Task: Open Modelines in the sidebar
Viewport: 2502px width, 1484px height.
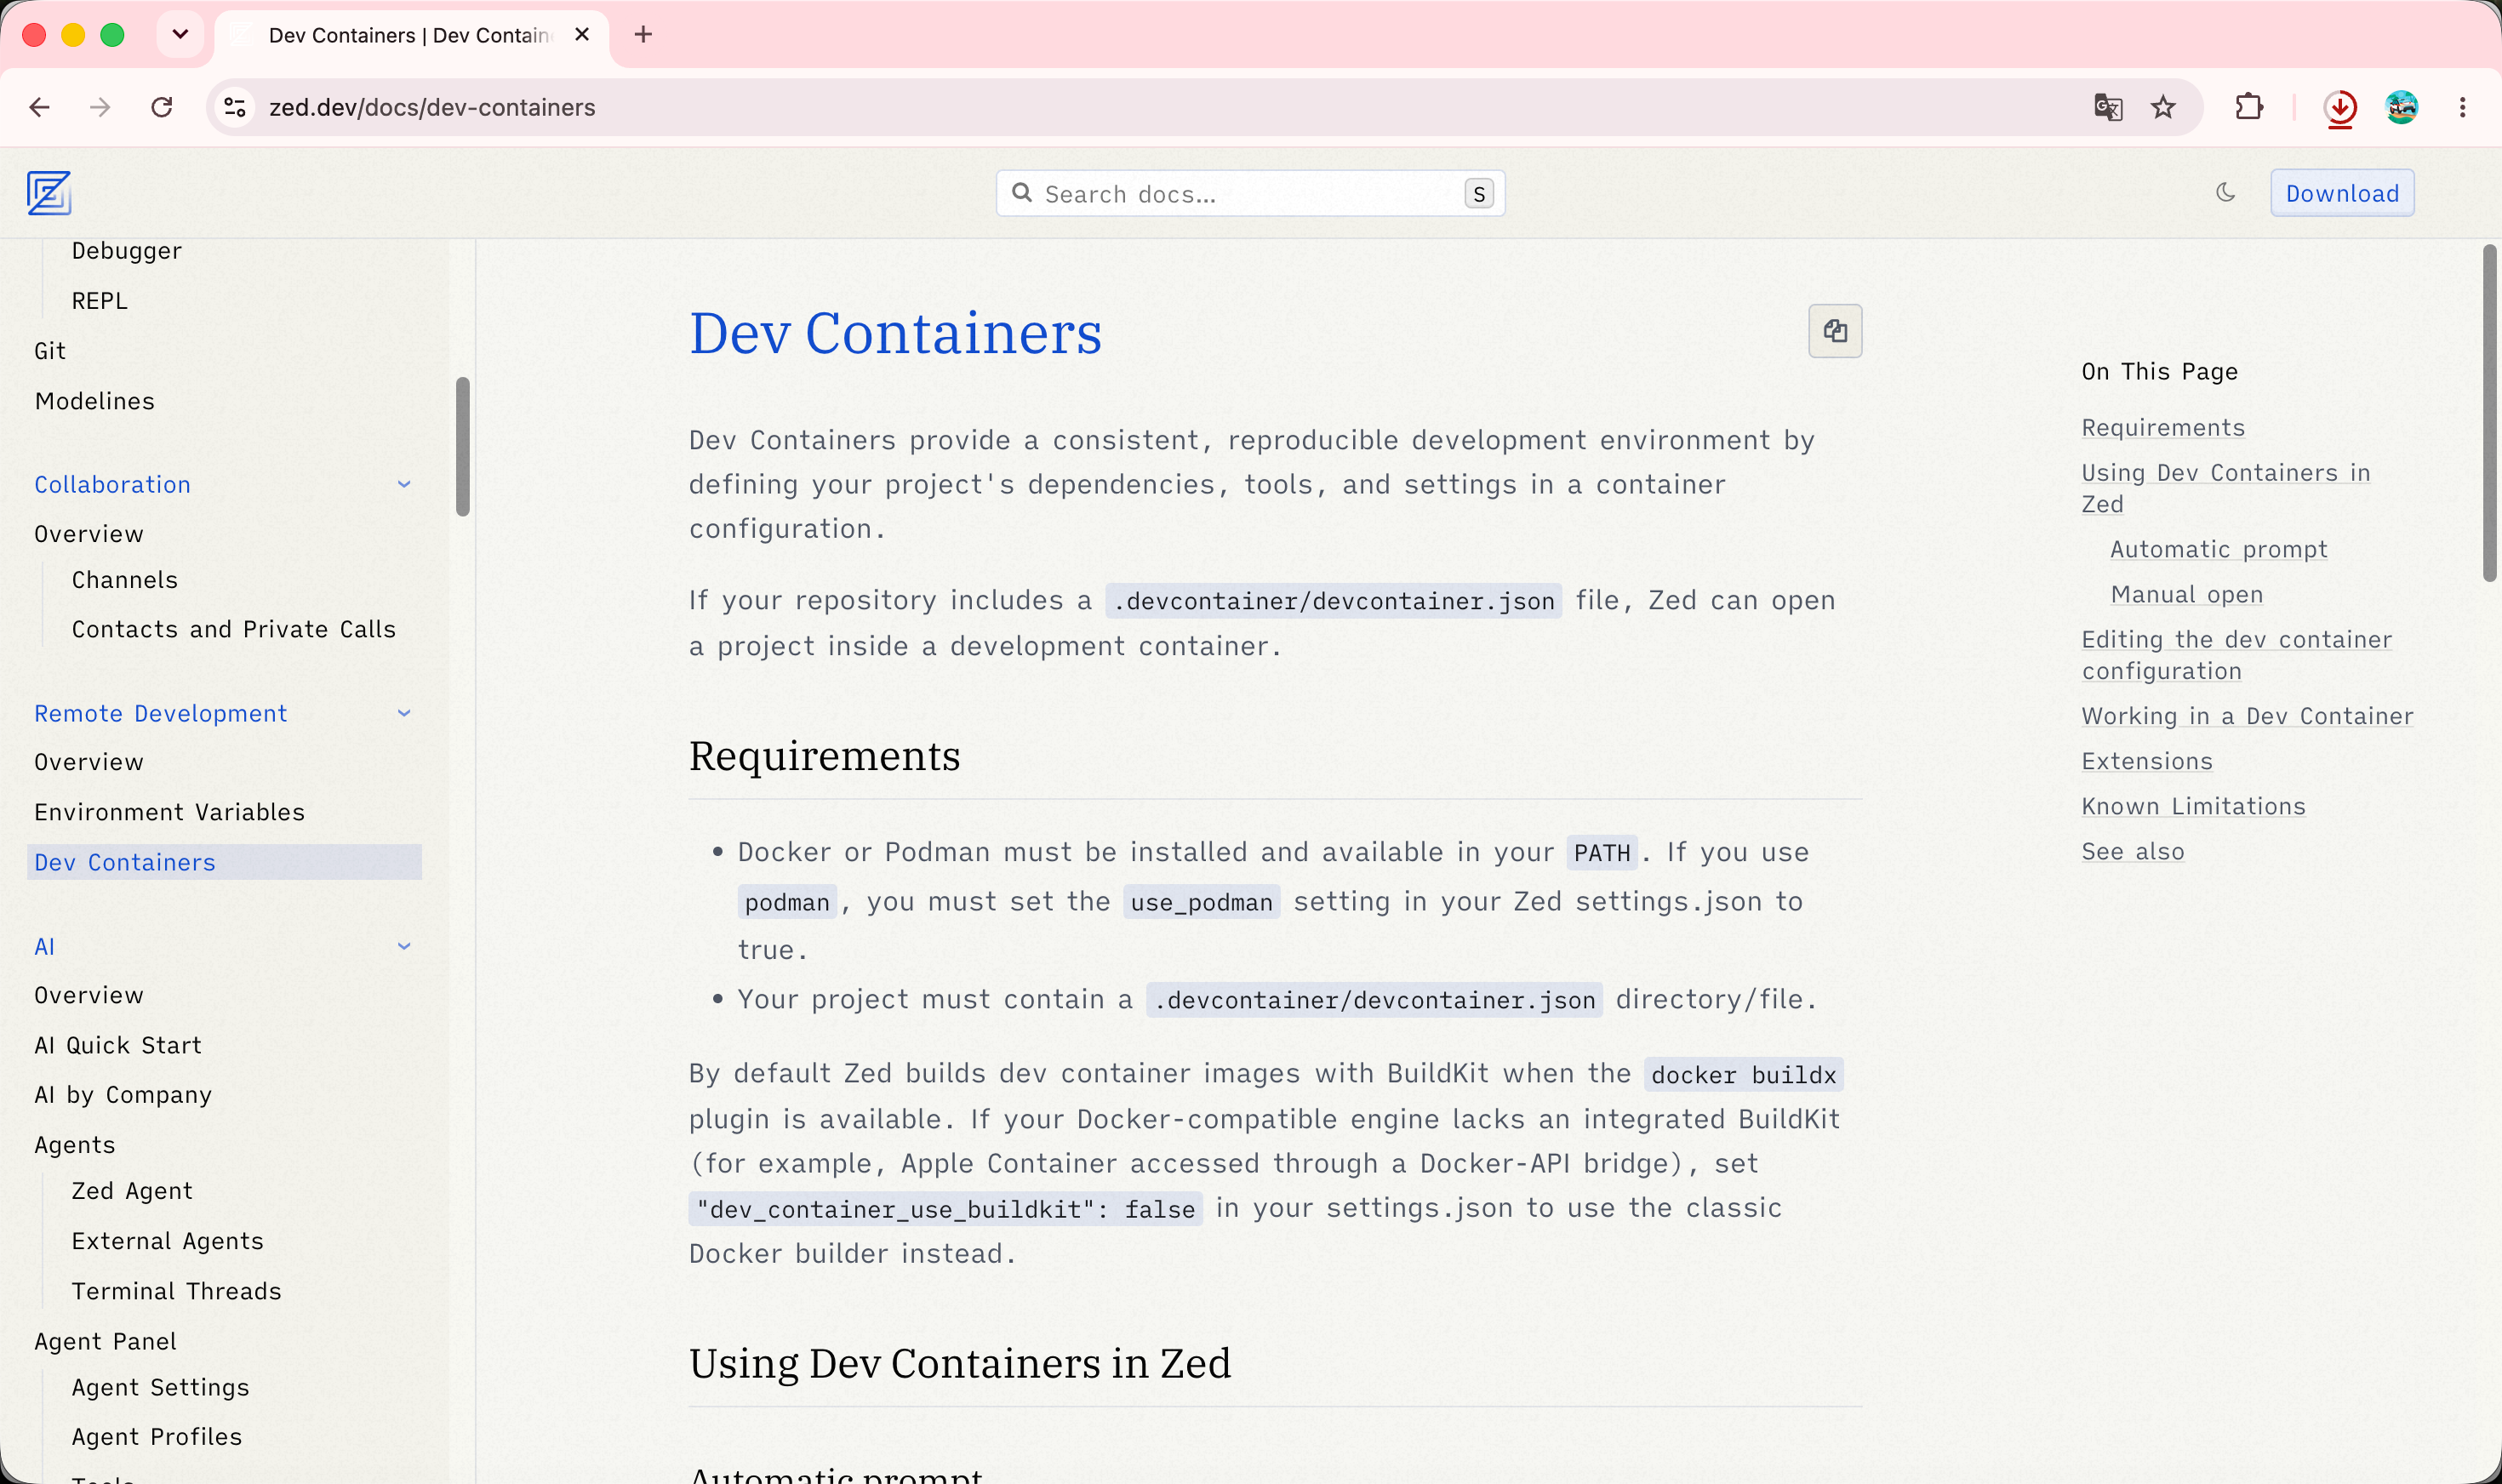Action: point(95,401)
